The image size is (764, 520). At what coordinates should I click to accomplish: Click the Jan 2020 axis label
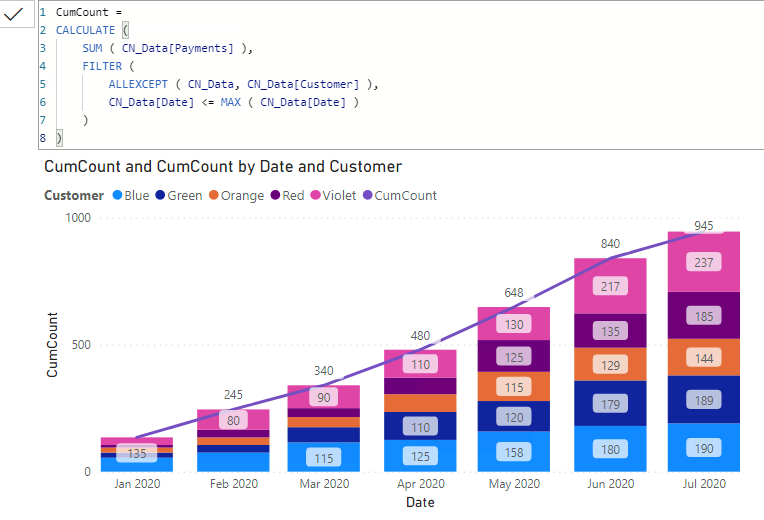click(137, 483)
